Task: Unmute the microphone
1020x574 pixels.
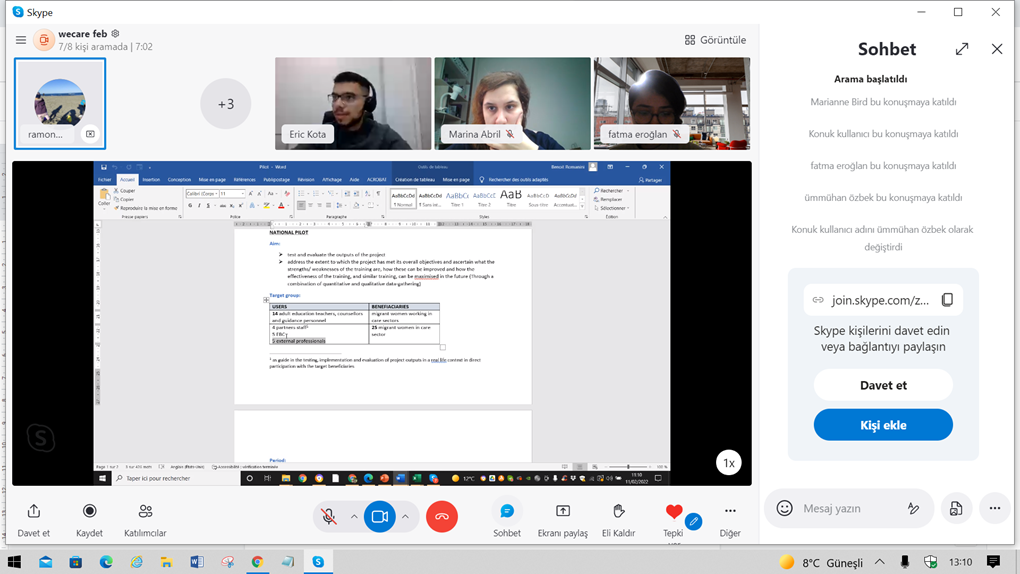Action: click(328, 516)
